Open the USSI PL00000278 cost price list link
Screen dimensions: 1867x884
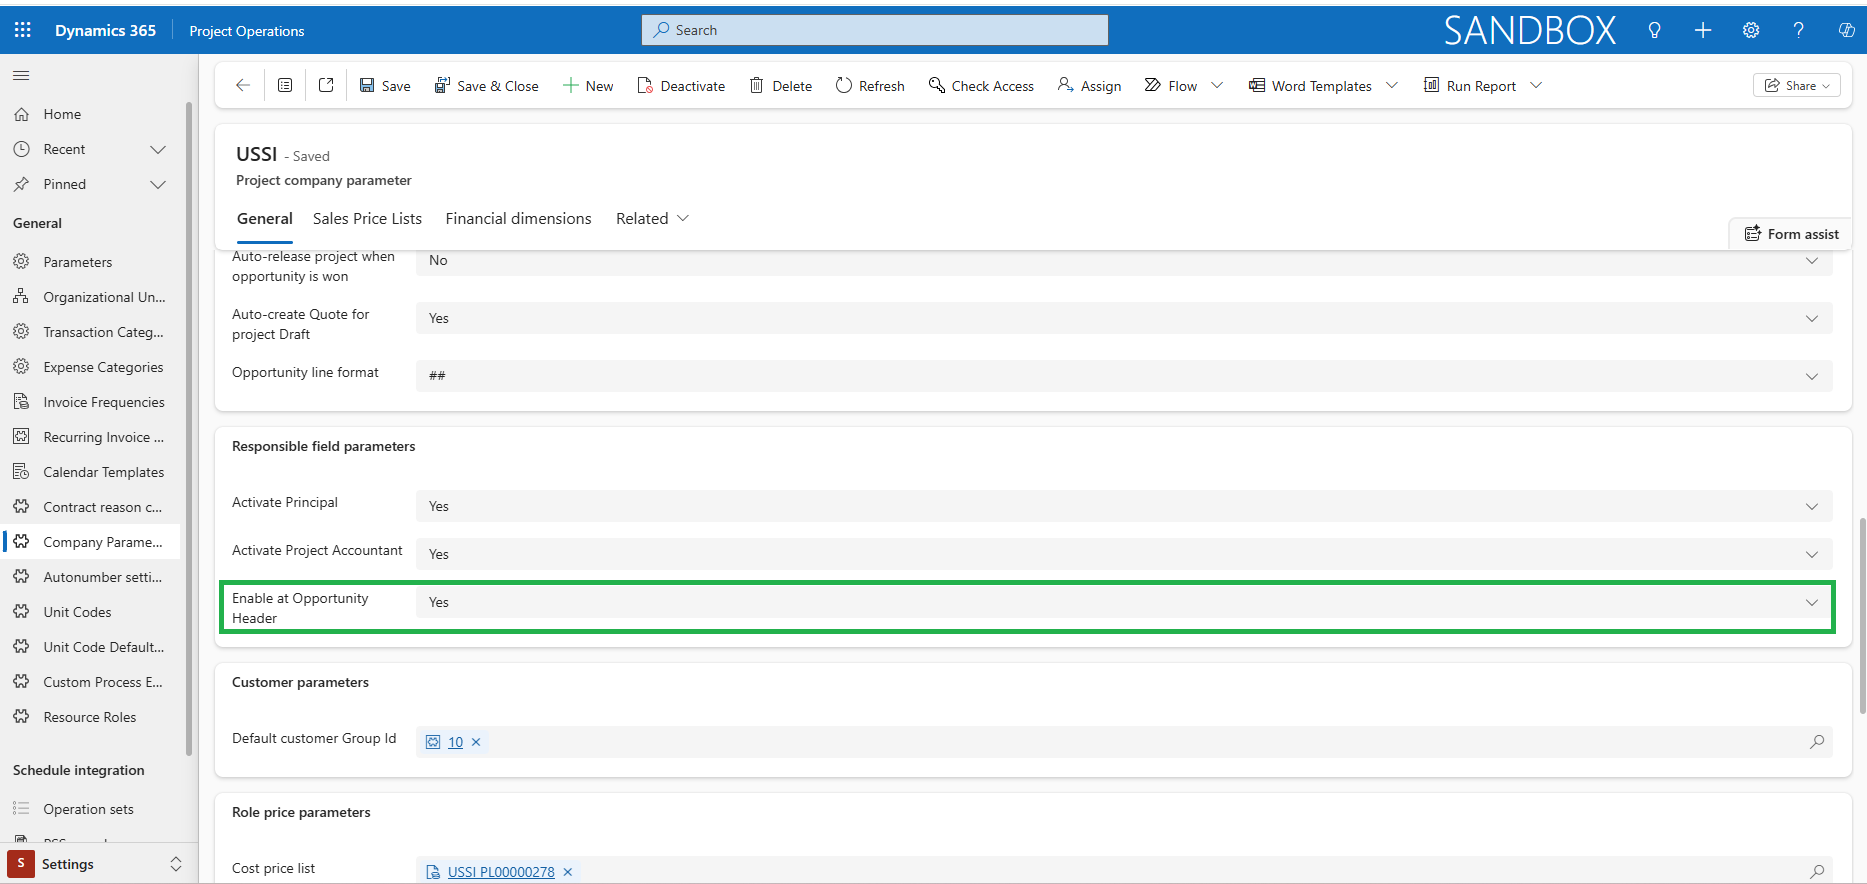click(x=500, y=872)
